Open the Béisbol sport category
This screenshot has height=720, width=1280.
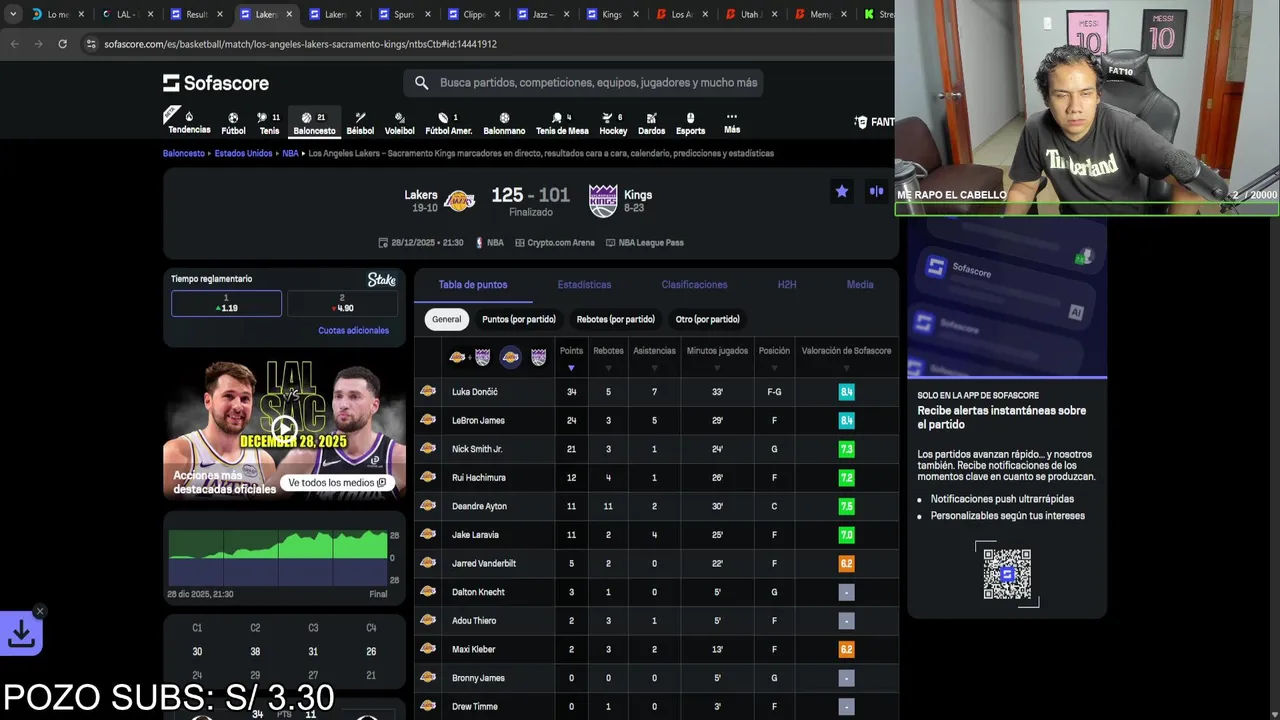coord(360,123)
